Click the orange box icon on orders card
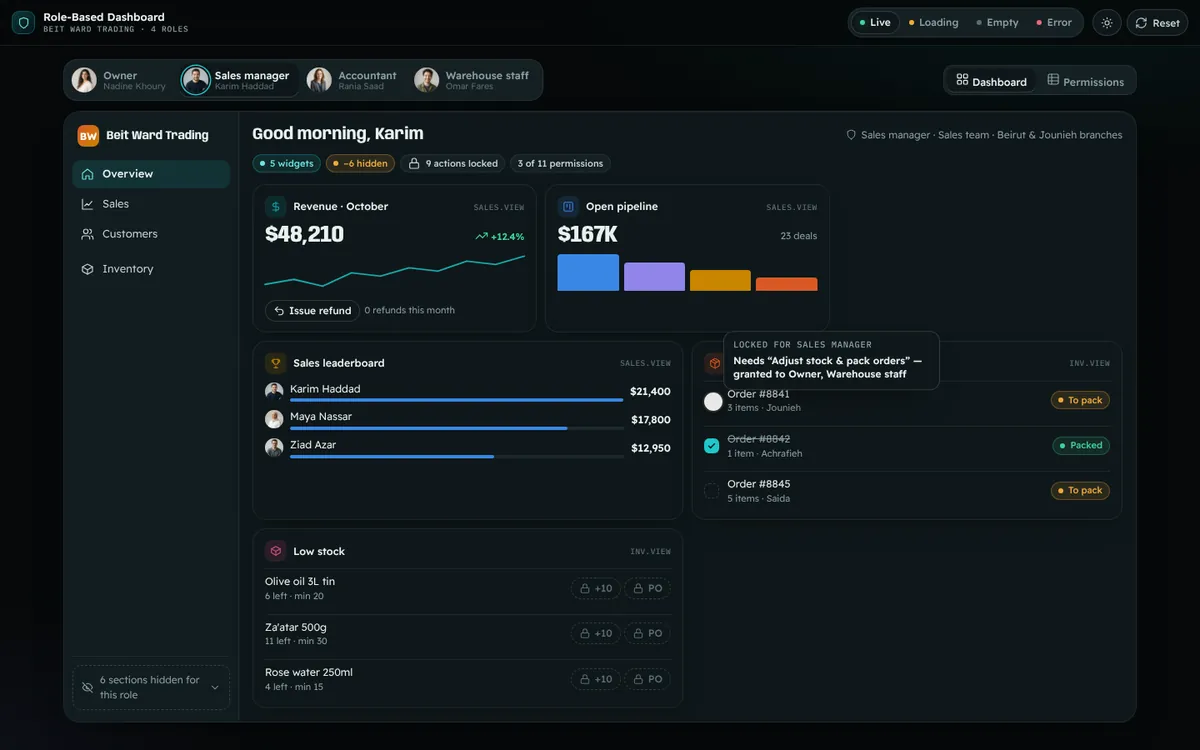This screenshot has width=1200, height=750. point(714,363)
